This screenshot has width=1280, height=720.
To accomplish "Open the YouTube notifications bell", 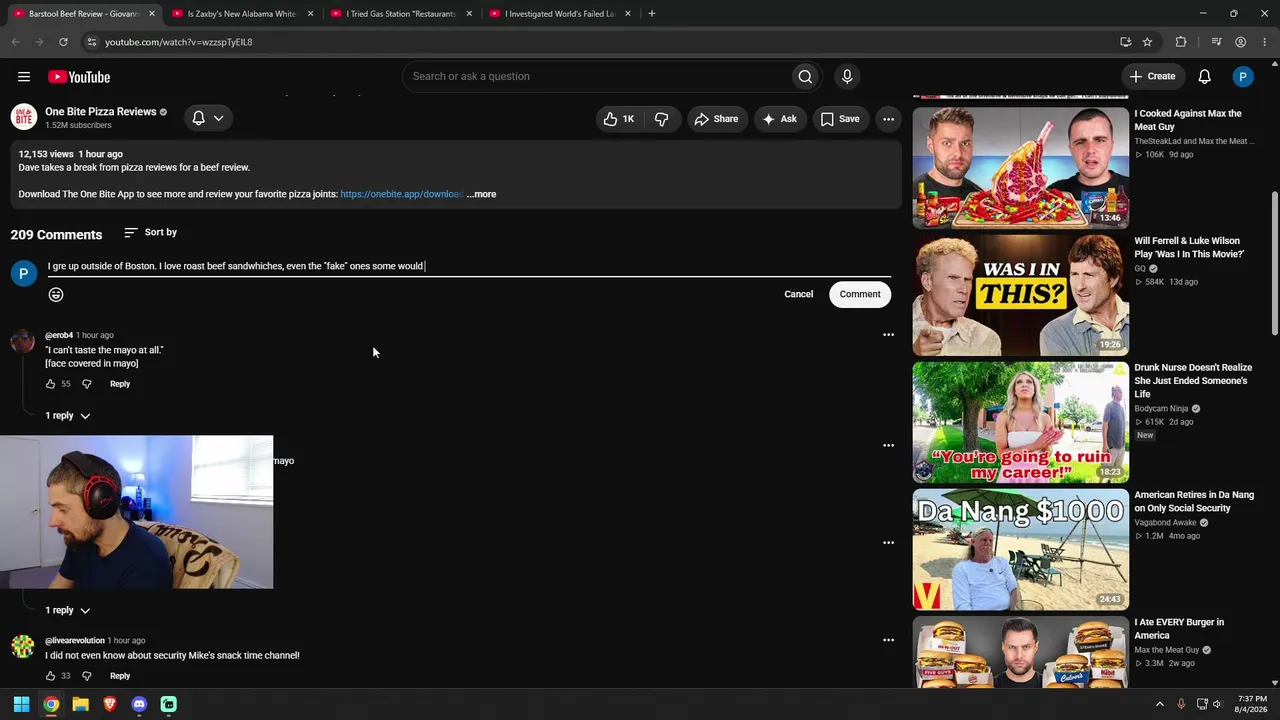I will [1205, 77].
